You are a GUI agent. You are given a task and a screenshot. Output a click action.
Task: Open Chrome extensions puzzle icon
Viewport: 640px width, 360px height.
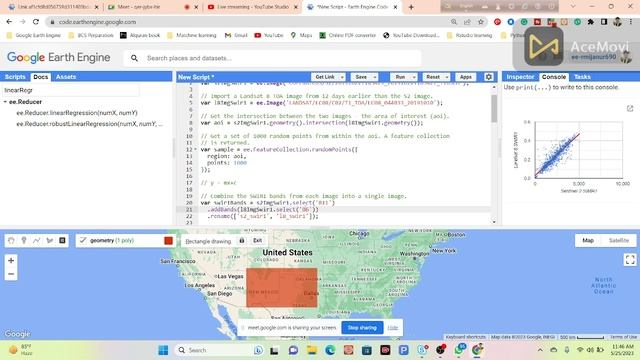591,22
